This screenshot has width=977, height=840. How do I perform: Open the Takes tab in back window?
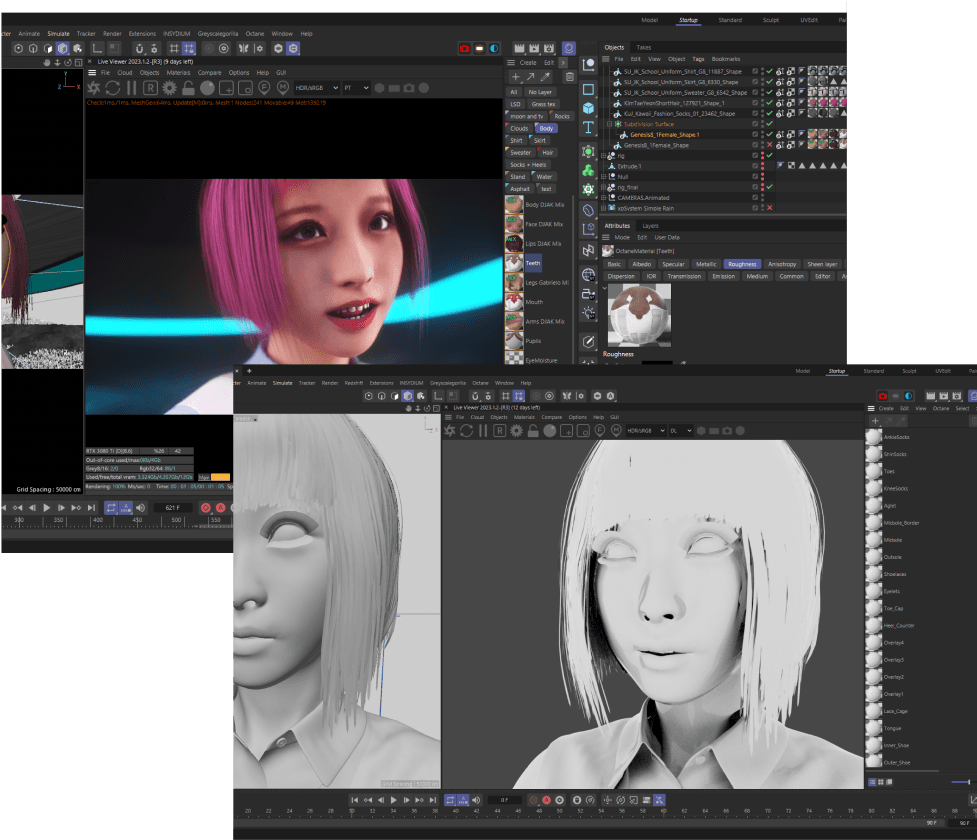coord(644,47)
